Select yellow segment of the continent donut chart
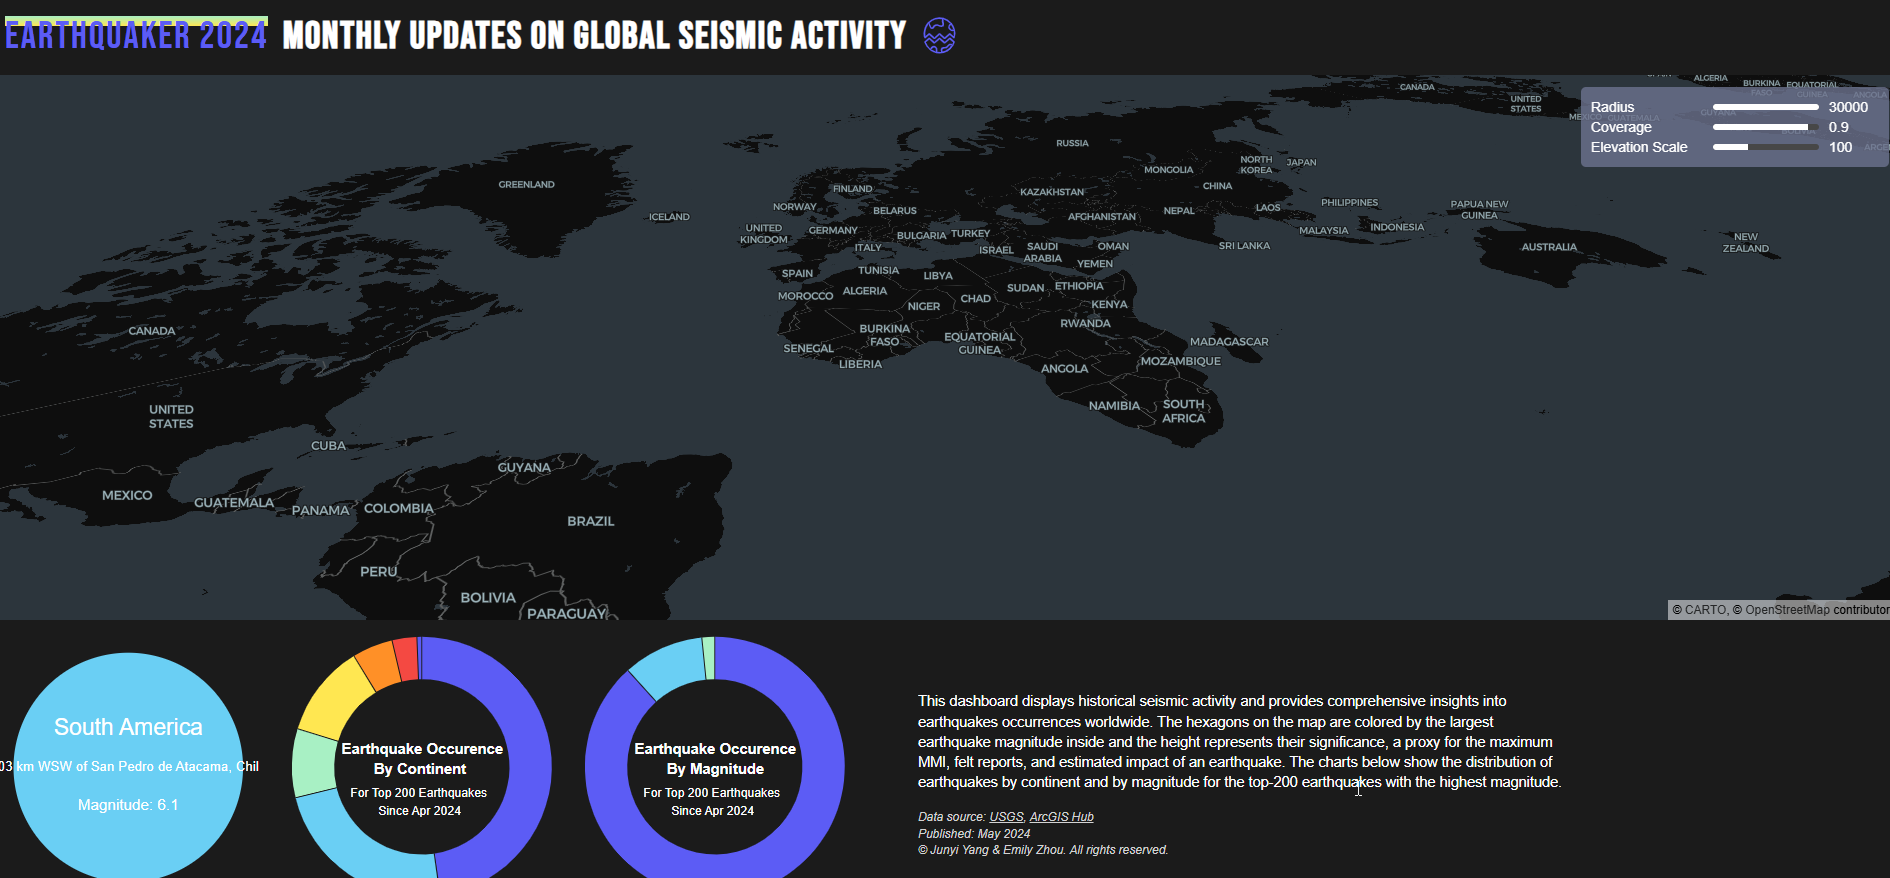 point(335,697)
